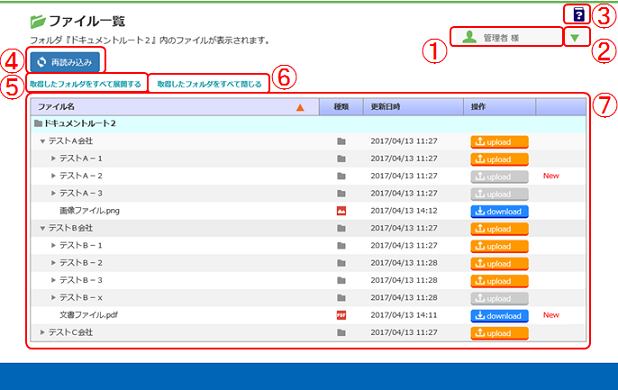
Task: Click the New label in 文書ファイル.pdf row
Action: [x=551, y=315]
